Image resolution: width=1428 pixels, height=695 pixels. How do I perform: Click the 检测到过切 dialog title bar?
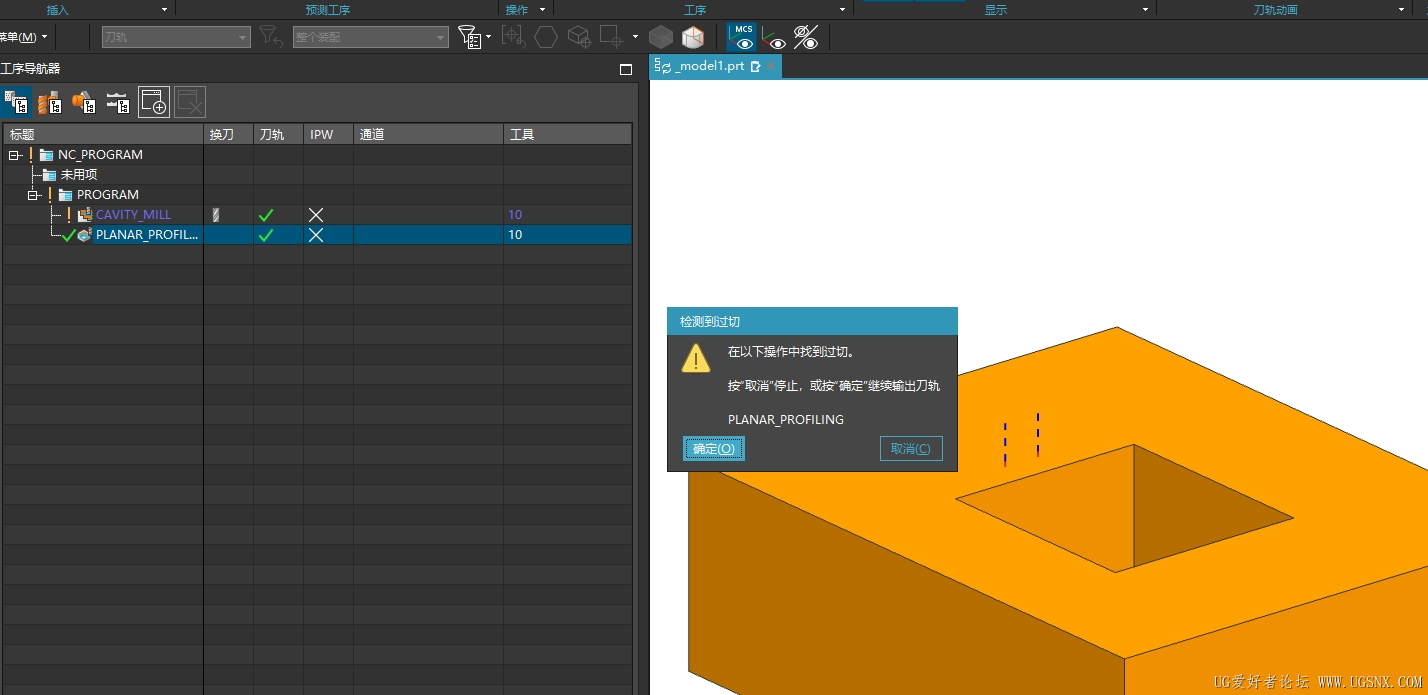812,322
